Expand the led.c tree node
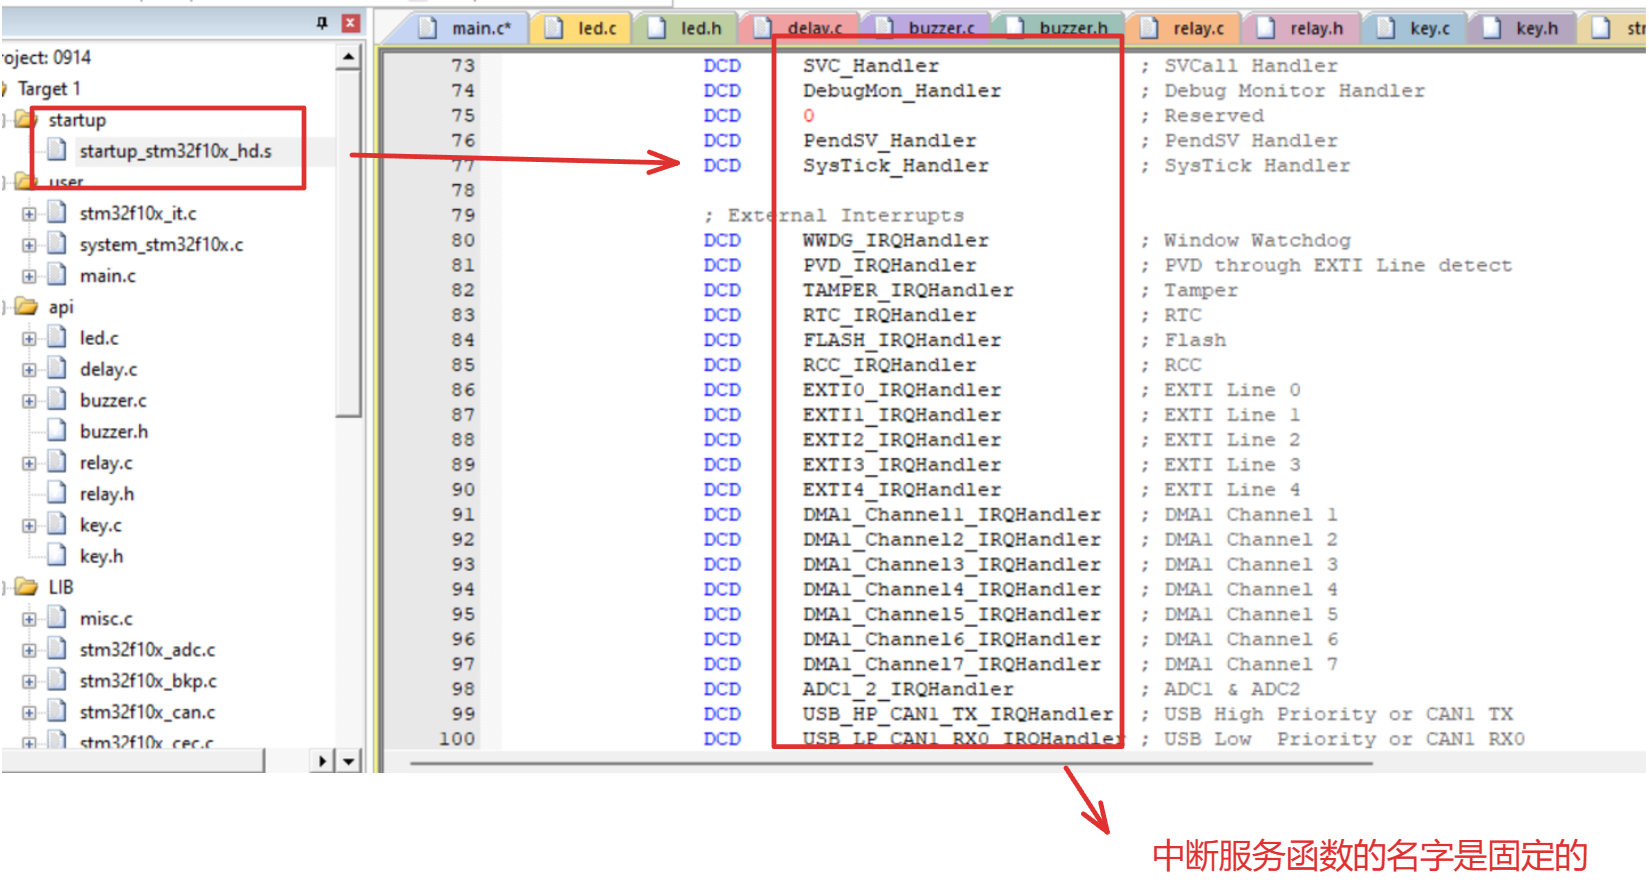The height and width of the screenshot is (883, 1649). coord(29,339)
